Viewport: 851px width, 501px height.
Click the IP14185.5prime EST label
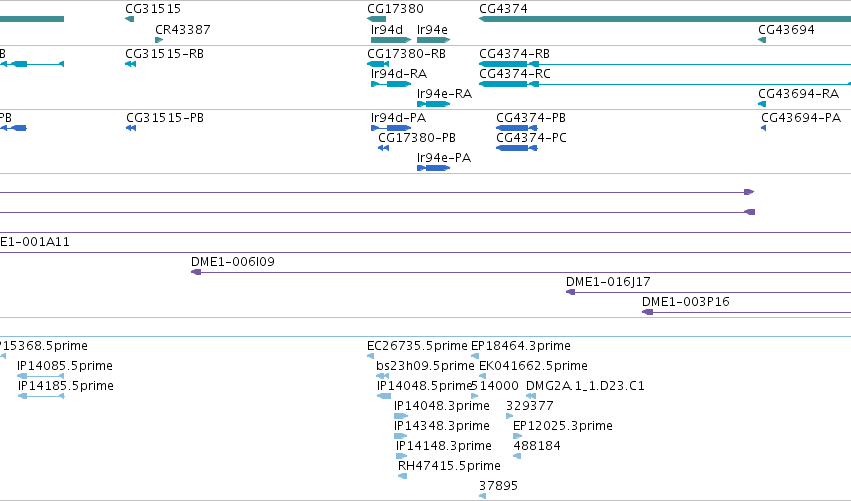coord(66,386)
